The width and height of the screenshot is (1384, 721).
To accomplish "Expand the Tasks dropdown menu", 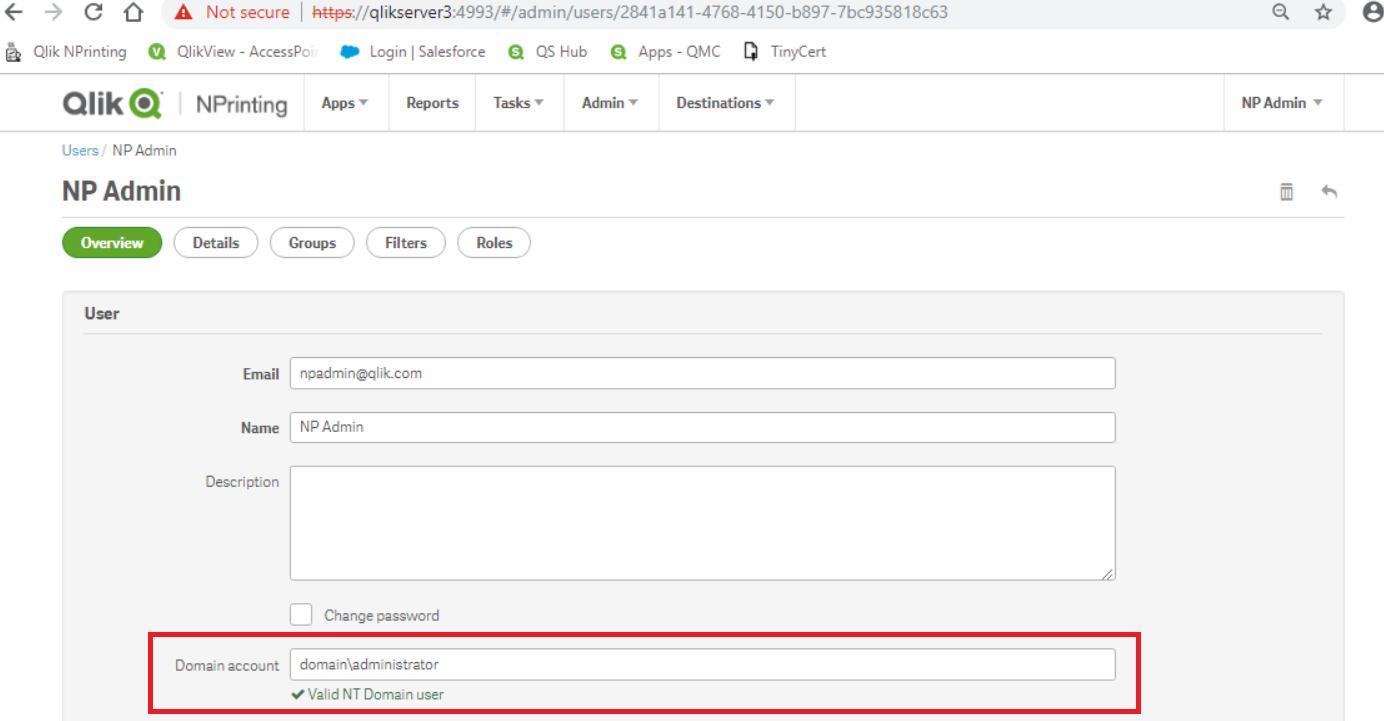I will coord(518,103).
